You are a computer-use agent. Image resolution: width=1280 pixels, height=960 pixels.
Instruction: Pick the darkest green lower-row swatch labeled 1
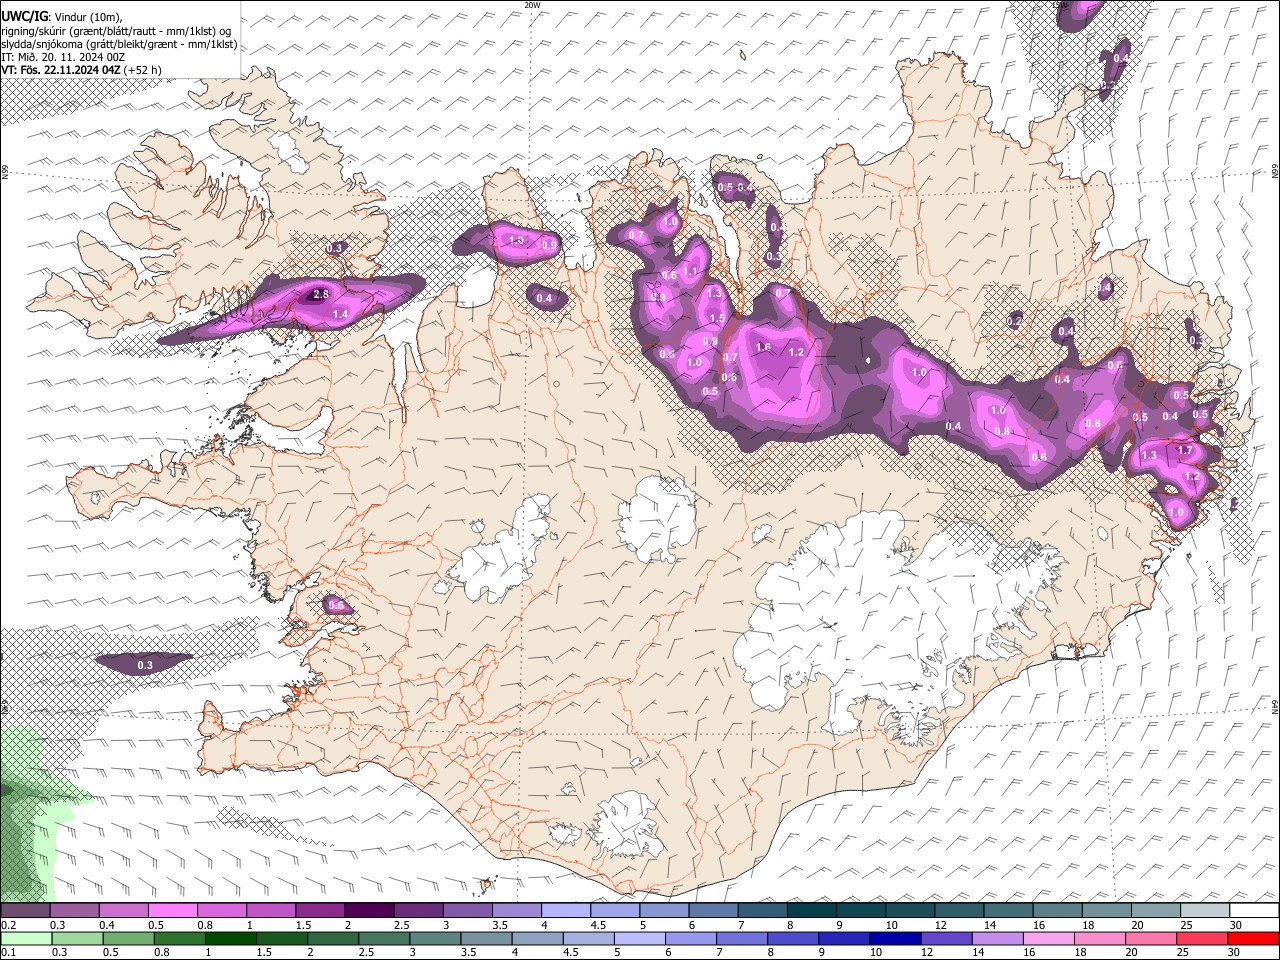pyautogui.click(x=230, y=938)
